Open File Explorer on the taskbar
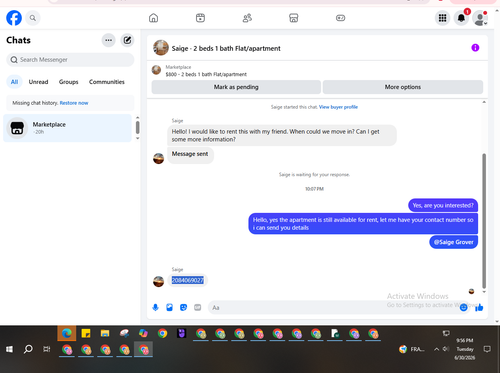The width and height of the screenshot is (500, 373). tap(105, 333)
